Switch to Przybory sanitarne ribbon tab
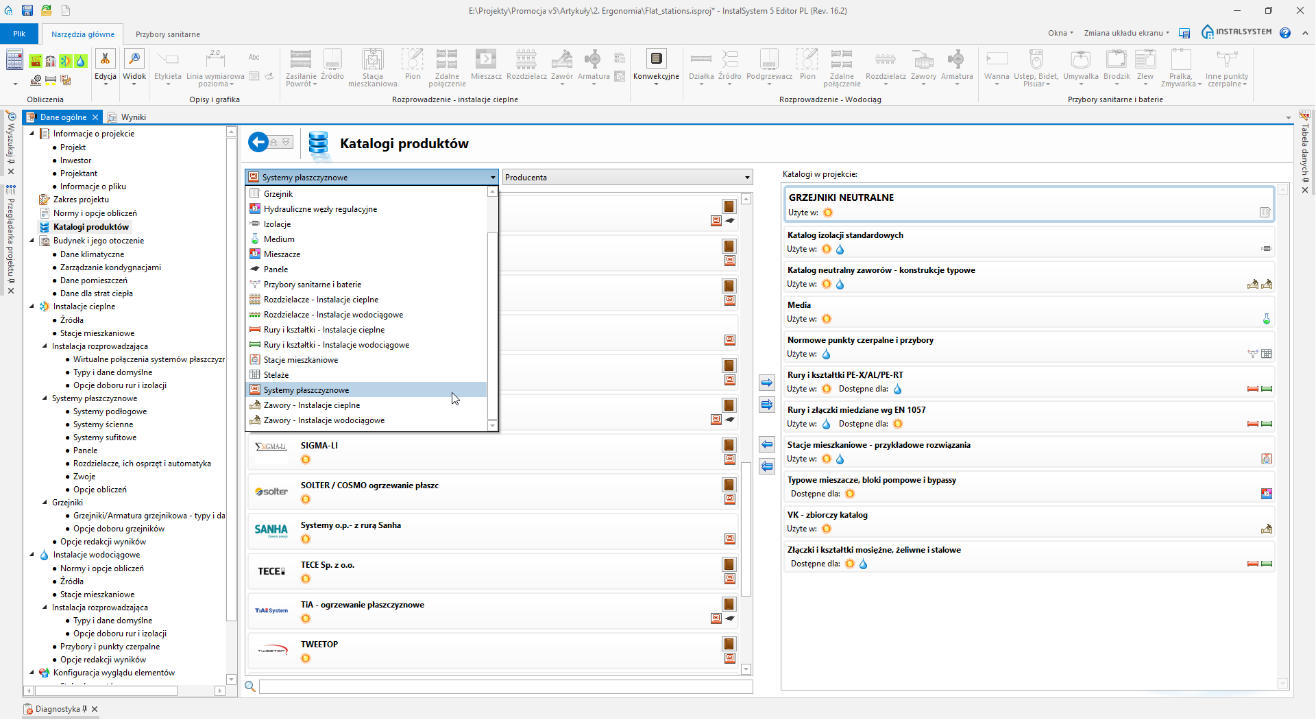Viewport: 1316px width, 720px height. tap(168, 33)
